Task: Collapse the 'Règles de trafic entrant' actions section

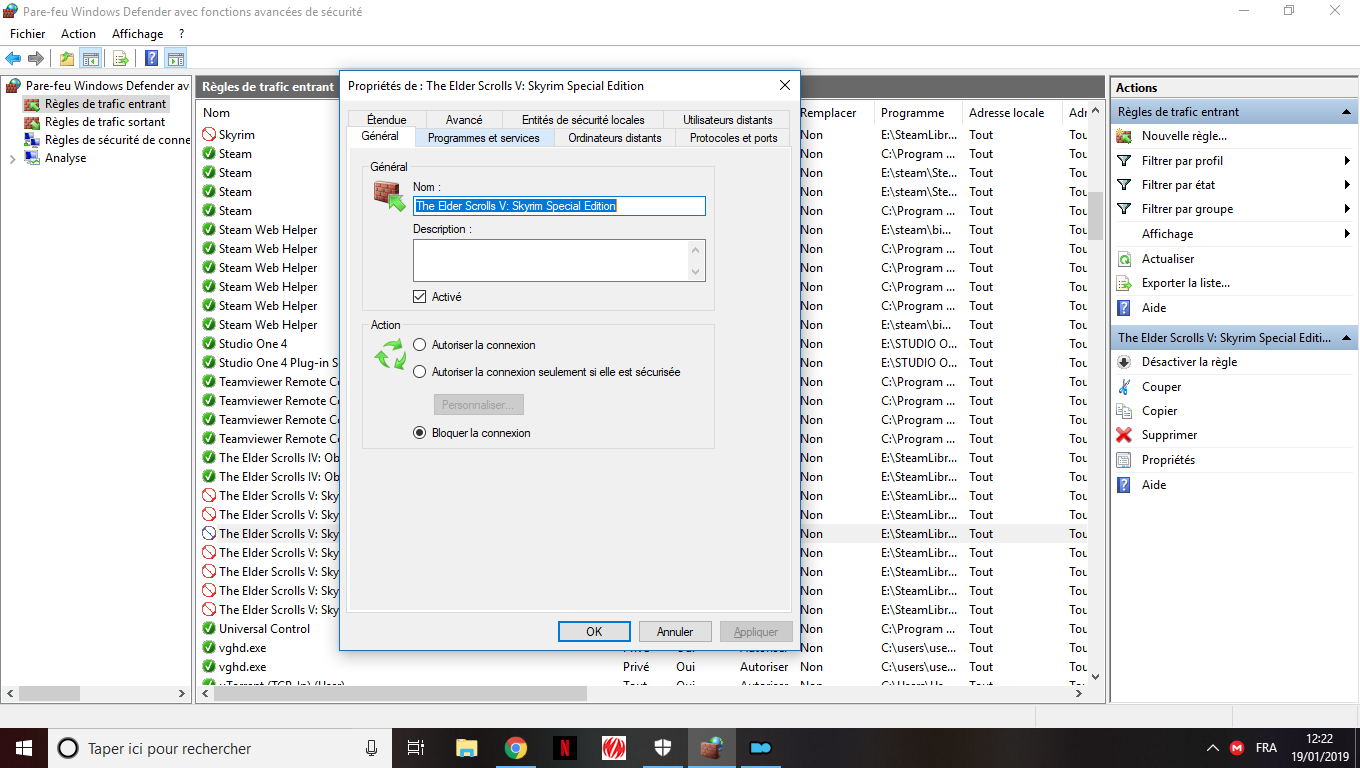Action: (1346, 112)
